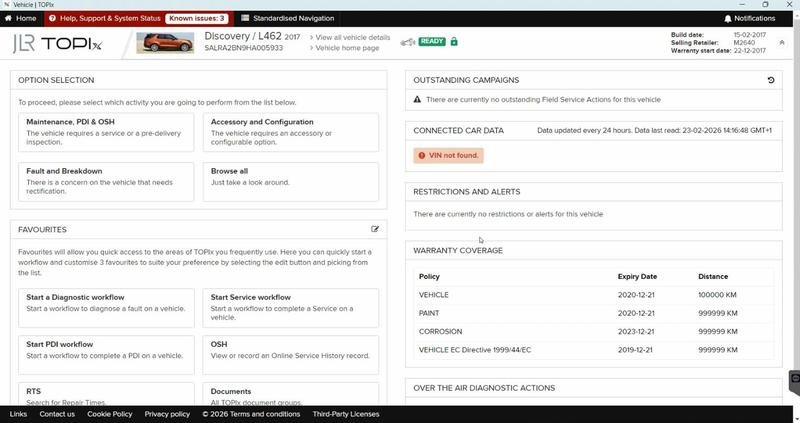The height and width of the screenshot is (423, 800).
Task: Select the Maintenance, PDI & OSH option
Action: pos(106,132)
